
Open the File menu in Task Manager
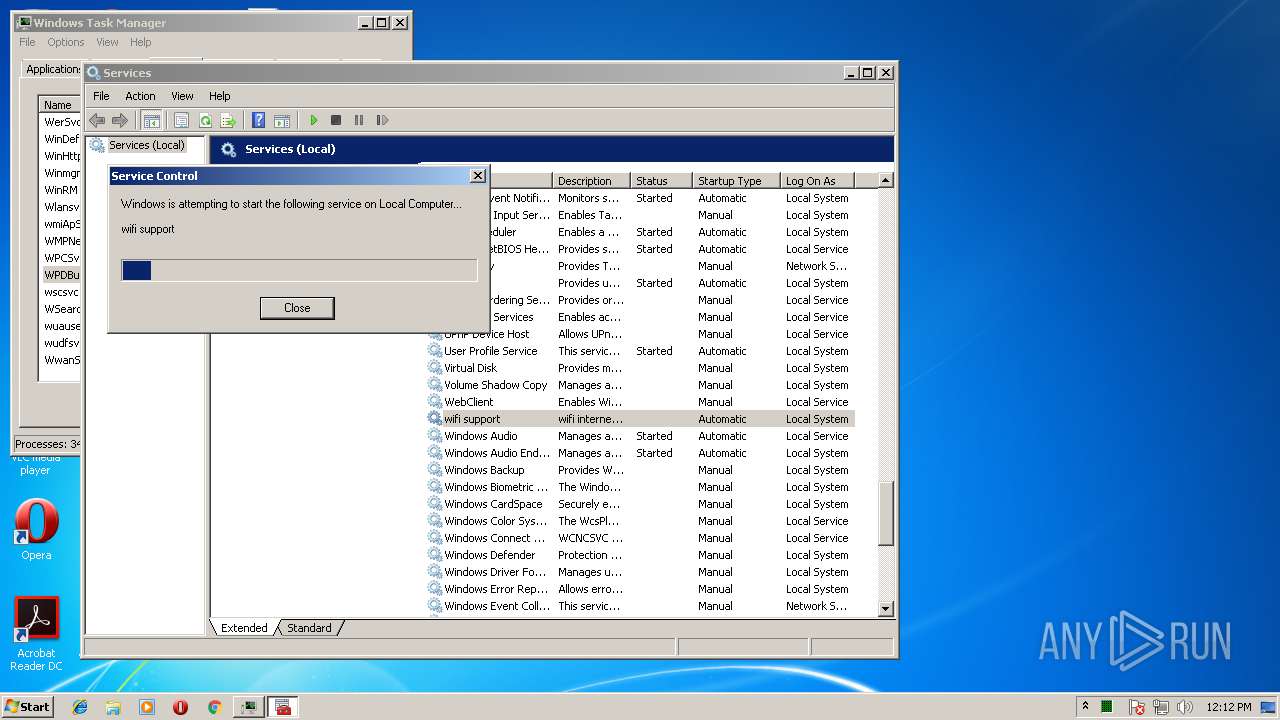click(27, 42)
